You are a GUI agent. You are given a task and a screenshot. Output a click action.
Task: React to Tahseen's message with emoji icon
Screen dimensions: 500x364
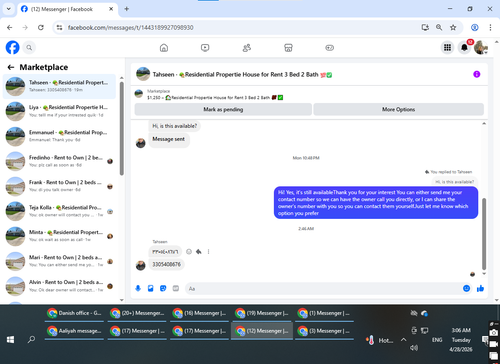tap(189, 252)
